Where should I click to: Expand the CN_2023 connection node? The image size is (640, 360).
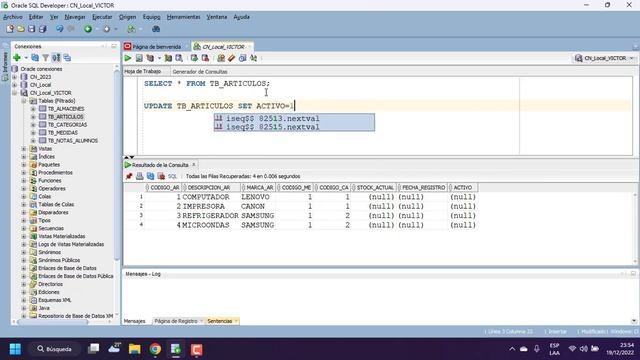15,77
